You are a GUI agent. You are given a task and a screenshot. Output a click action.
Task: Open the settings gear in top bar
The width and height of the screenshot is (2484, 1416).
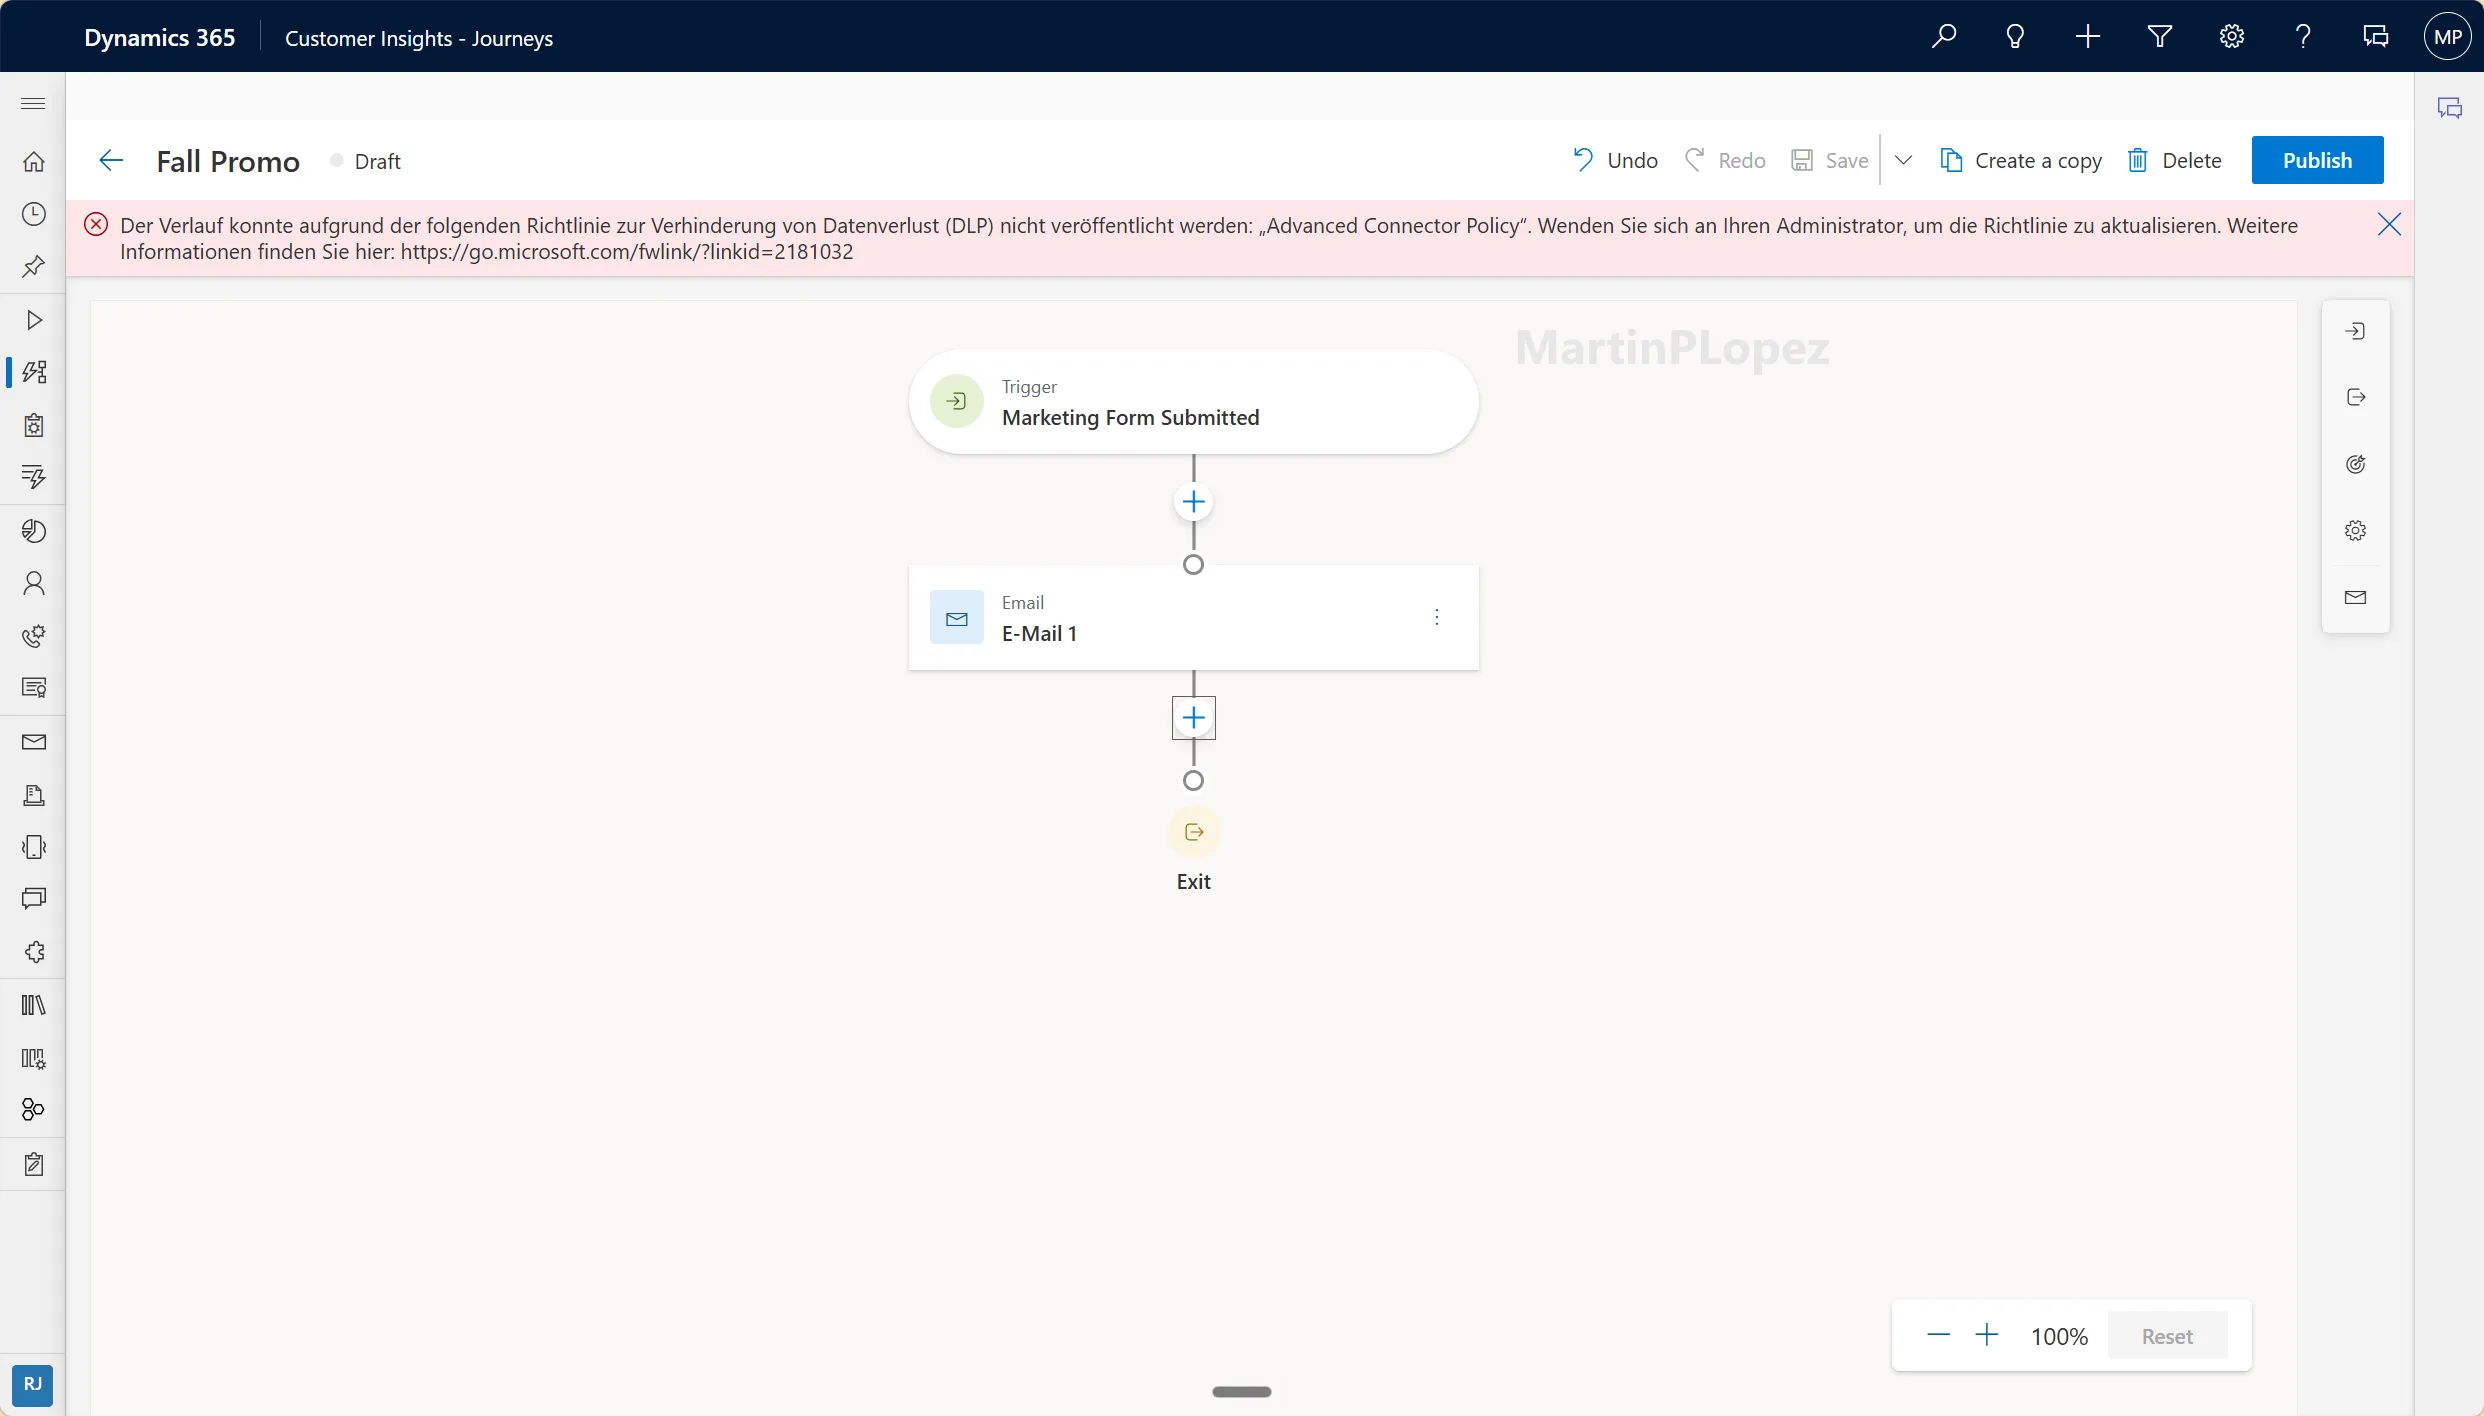click(2231, 37)
